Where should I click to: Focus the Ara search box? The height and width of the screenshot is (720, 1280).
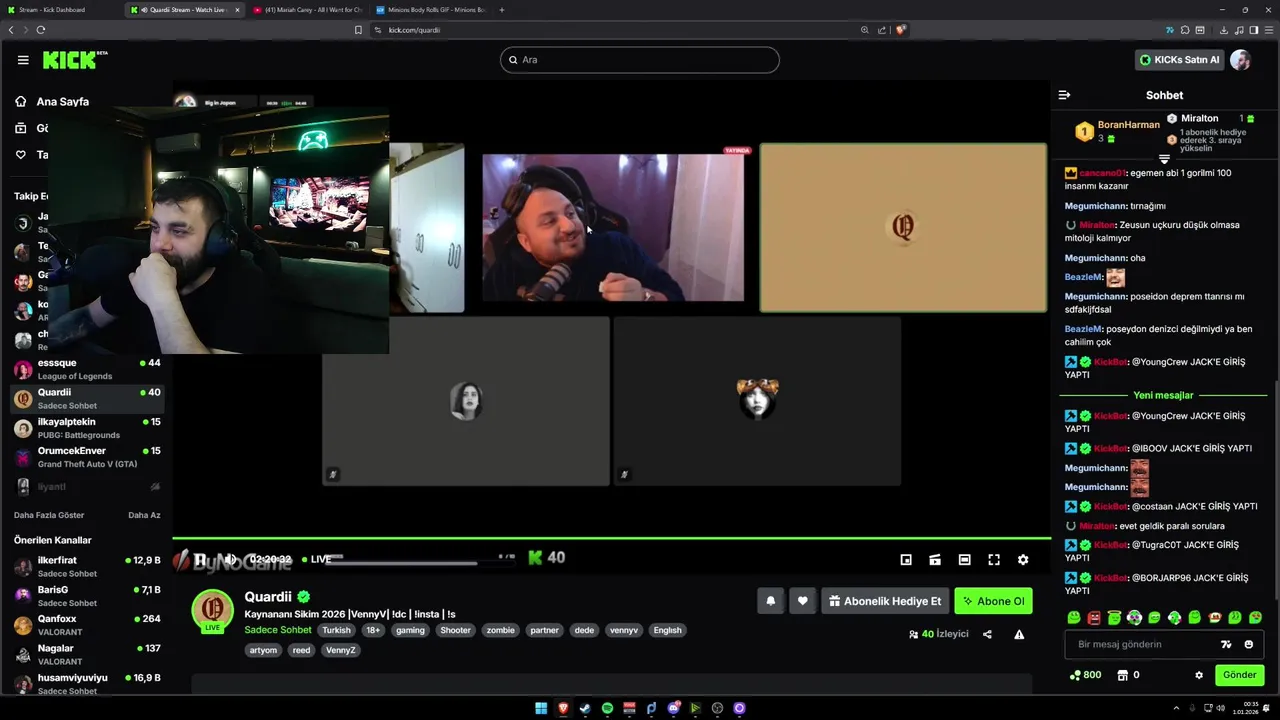pyautogui.click(x=640, y=60)
